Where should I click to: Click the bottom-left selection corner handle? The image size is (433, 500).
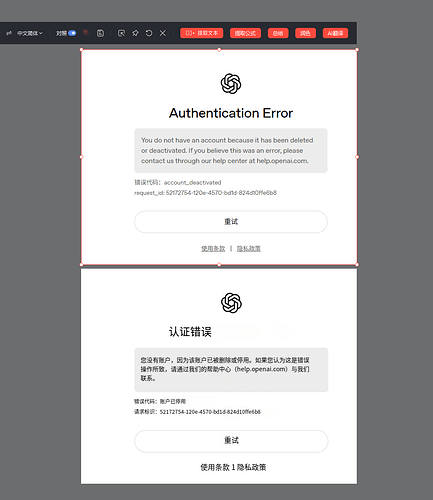[81, 265]
